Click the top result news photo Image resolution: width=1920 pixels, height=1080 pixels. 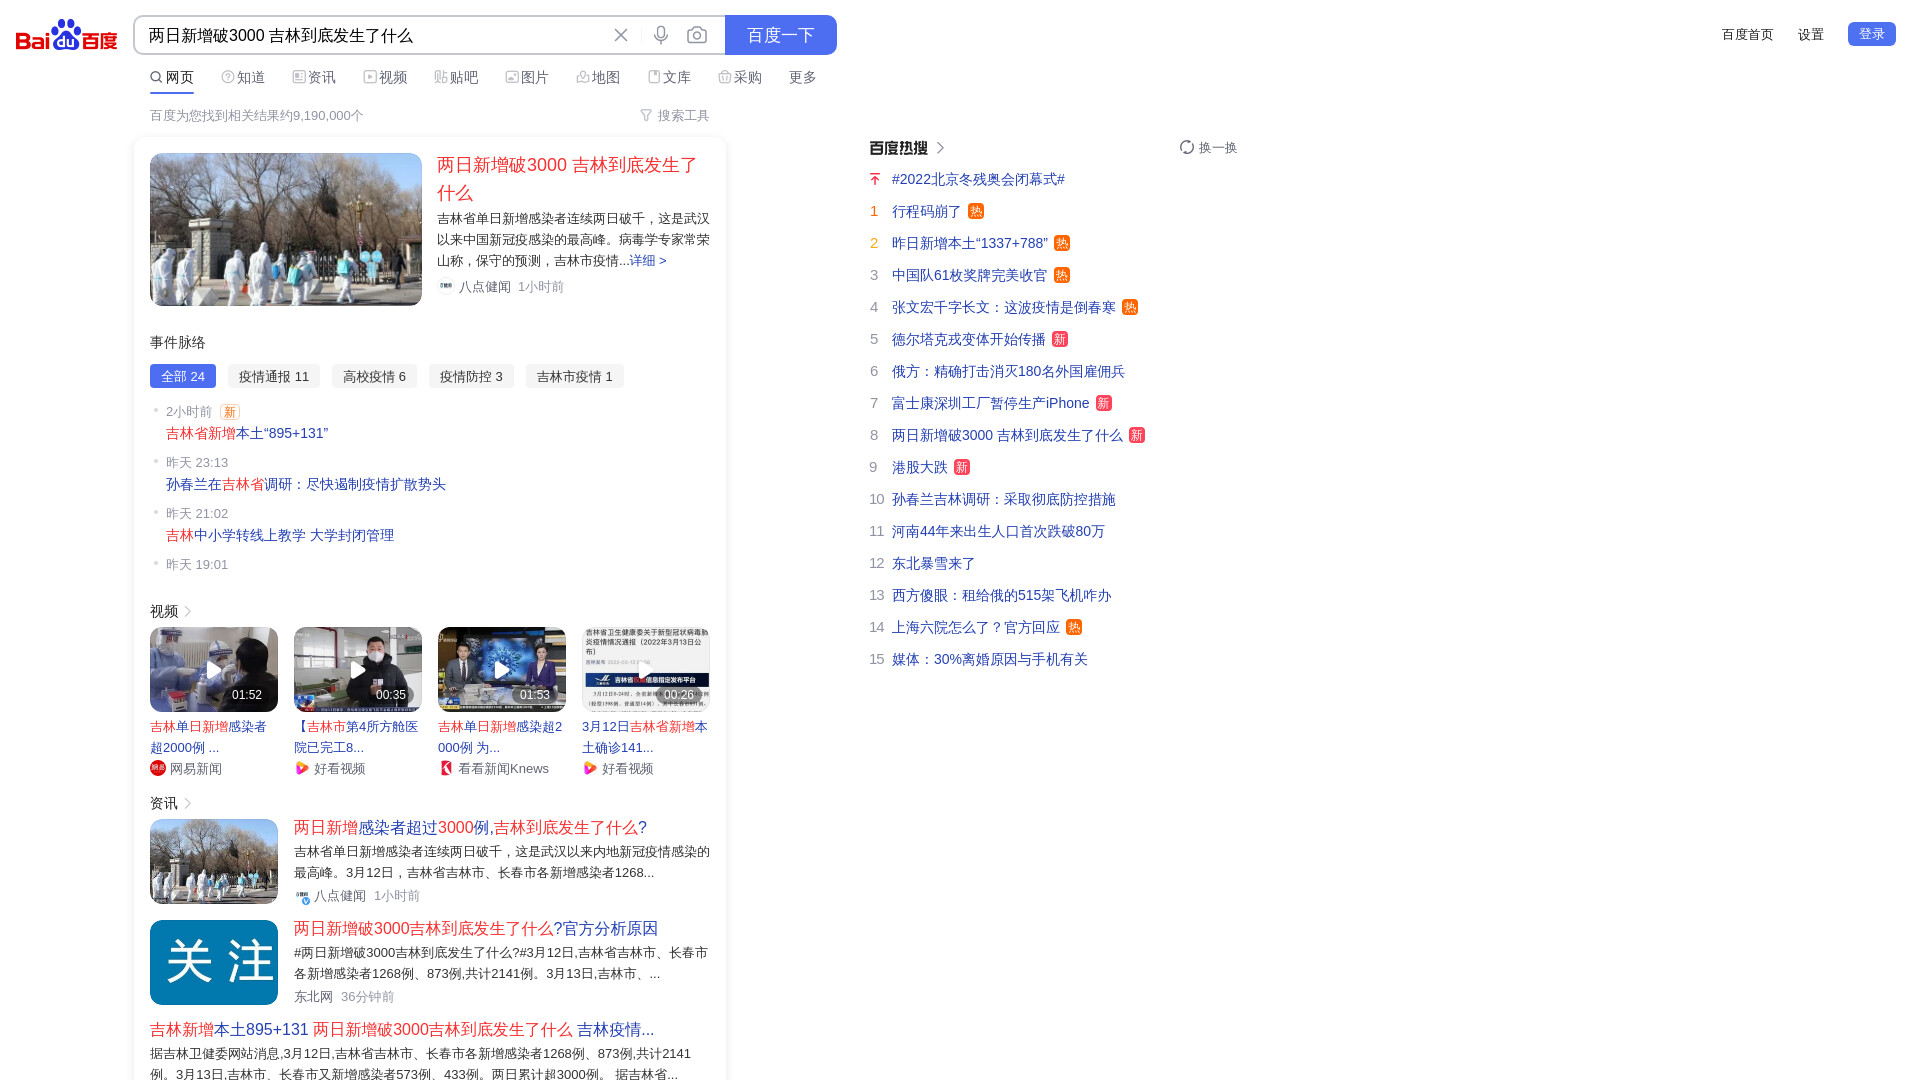coord(286,229)
